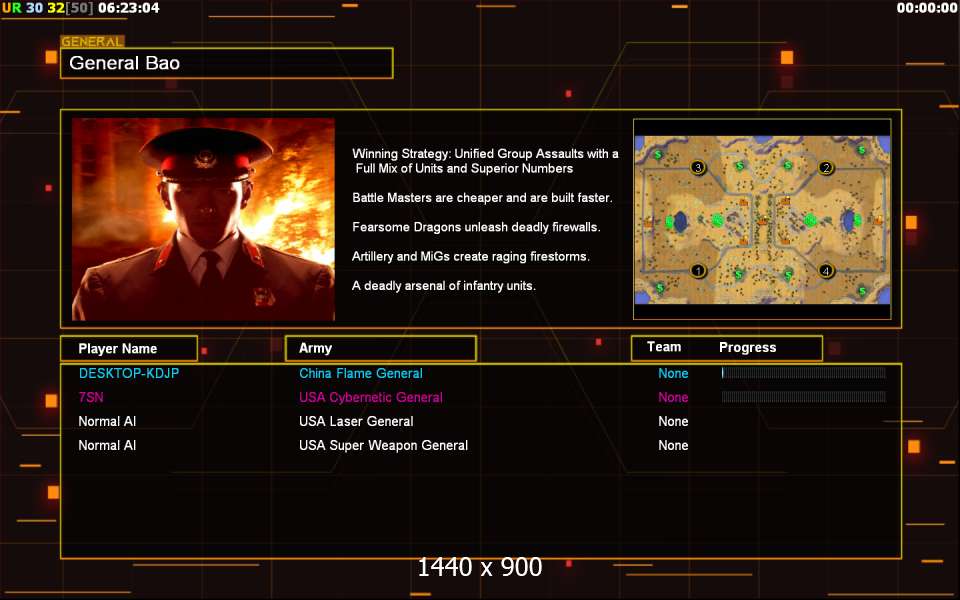The width and height of the screenshot is (960, 600).
Task: Click the 00:00:00 game timer
Action: [x=927, y=8]
